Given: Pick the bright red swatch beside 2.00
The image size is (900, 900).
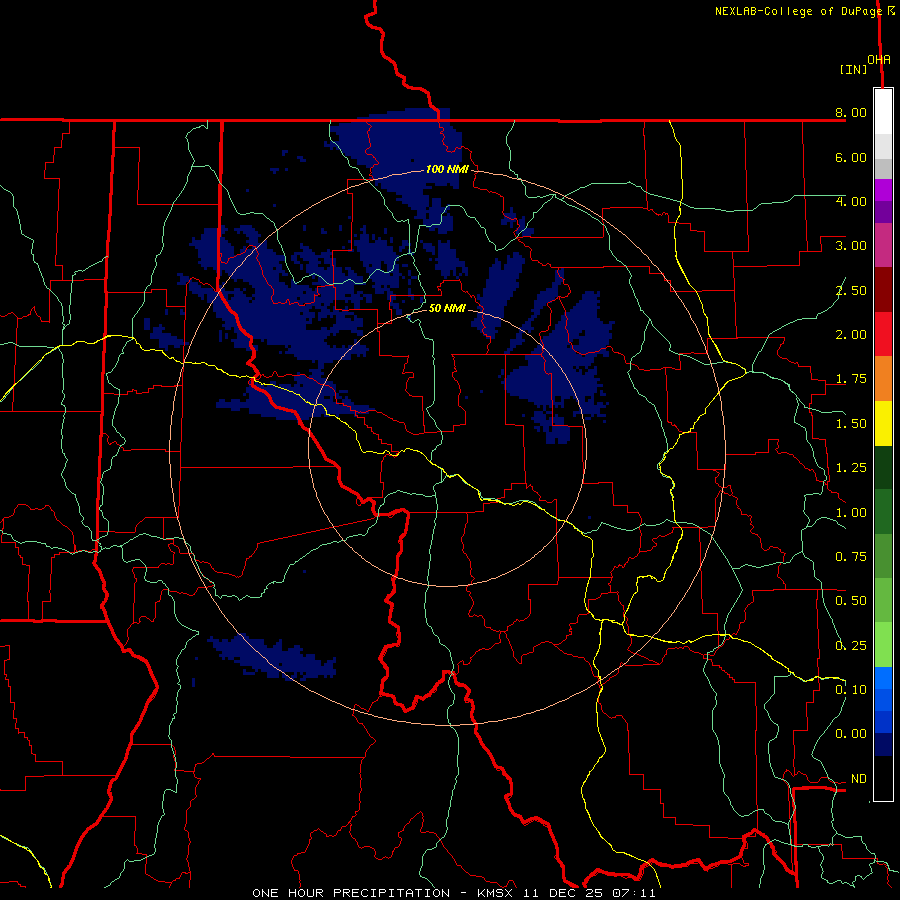Looking at the screenshot, I should [883, 334].
